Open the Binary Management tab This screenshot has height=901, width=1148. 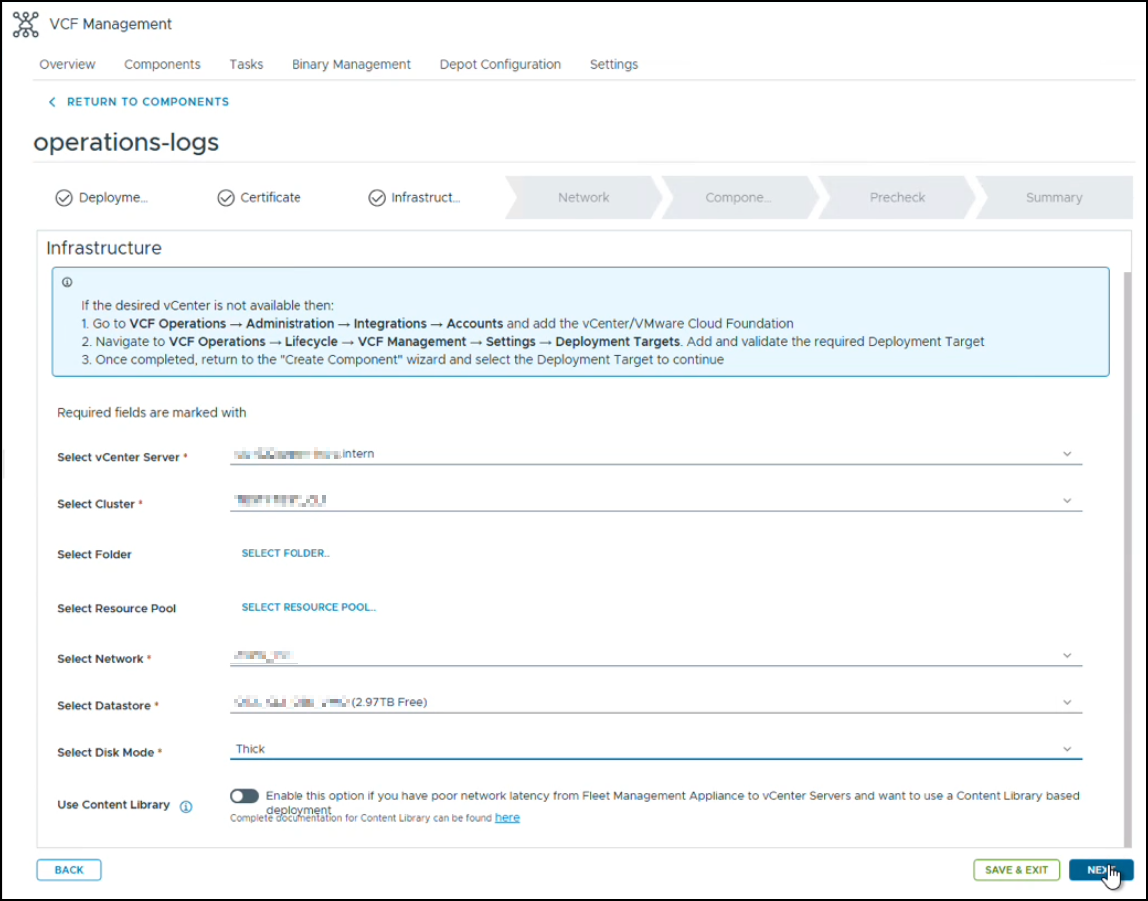coord(351,64)
